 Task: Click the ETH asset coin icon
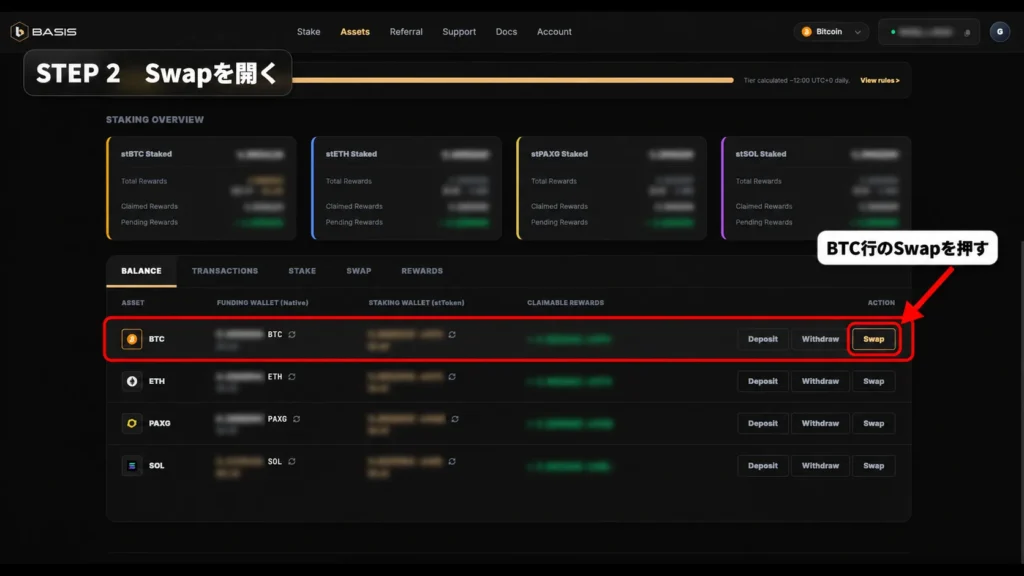pyautogui.click(x=132, y=381)
